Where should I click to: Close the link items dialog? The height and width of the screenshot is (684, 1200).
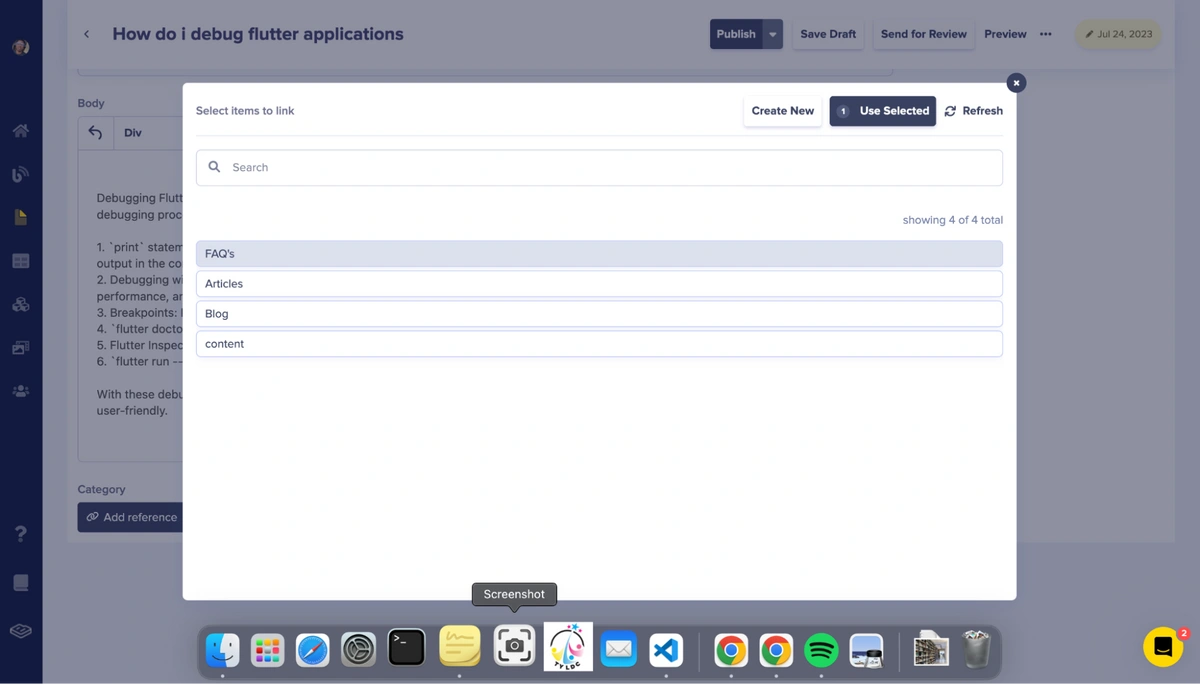click(x=1016, y=83)
